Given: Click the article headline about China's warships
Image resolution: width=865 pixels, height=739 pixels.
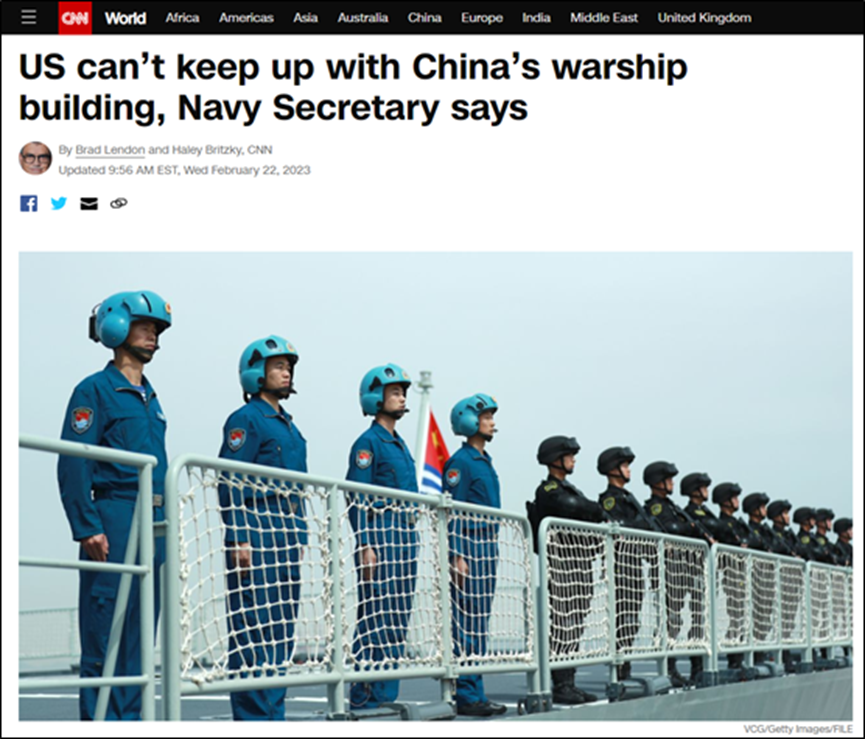Looking at the screenshot, I should point(353,87).
